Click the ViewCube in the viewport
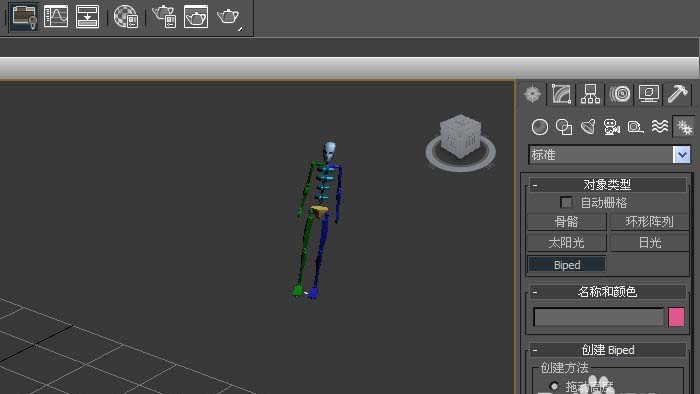This screenshot has width=700, height=394. pyautogui.click(x=461, y=135)
